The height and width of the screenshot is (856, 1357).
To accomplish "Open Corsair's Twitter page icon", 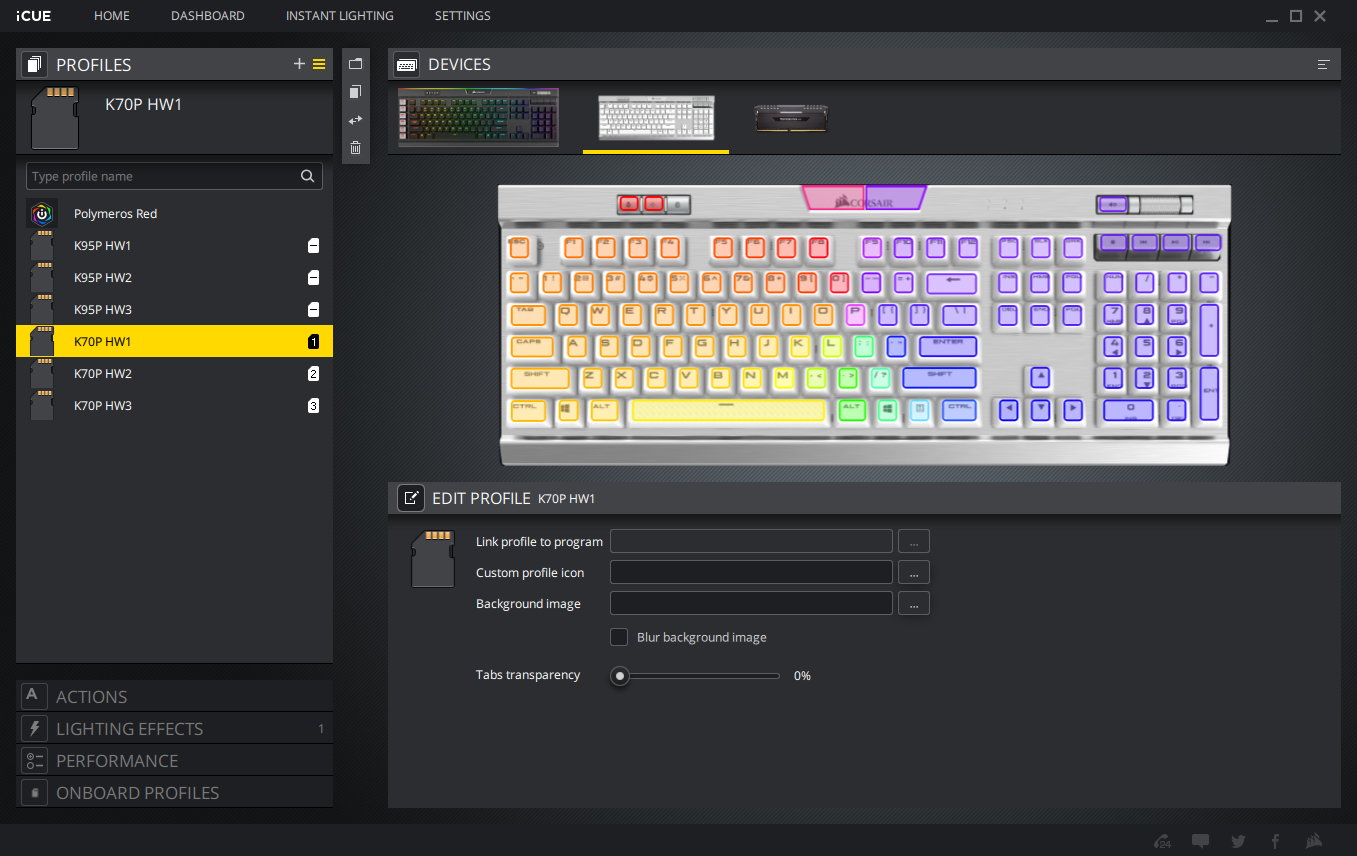I will [1238, 841].
